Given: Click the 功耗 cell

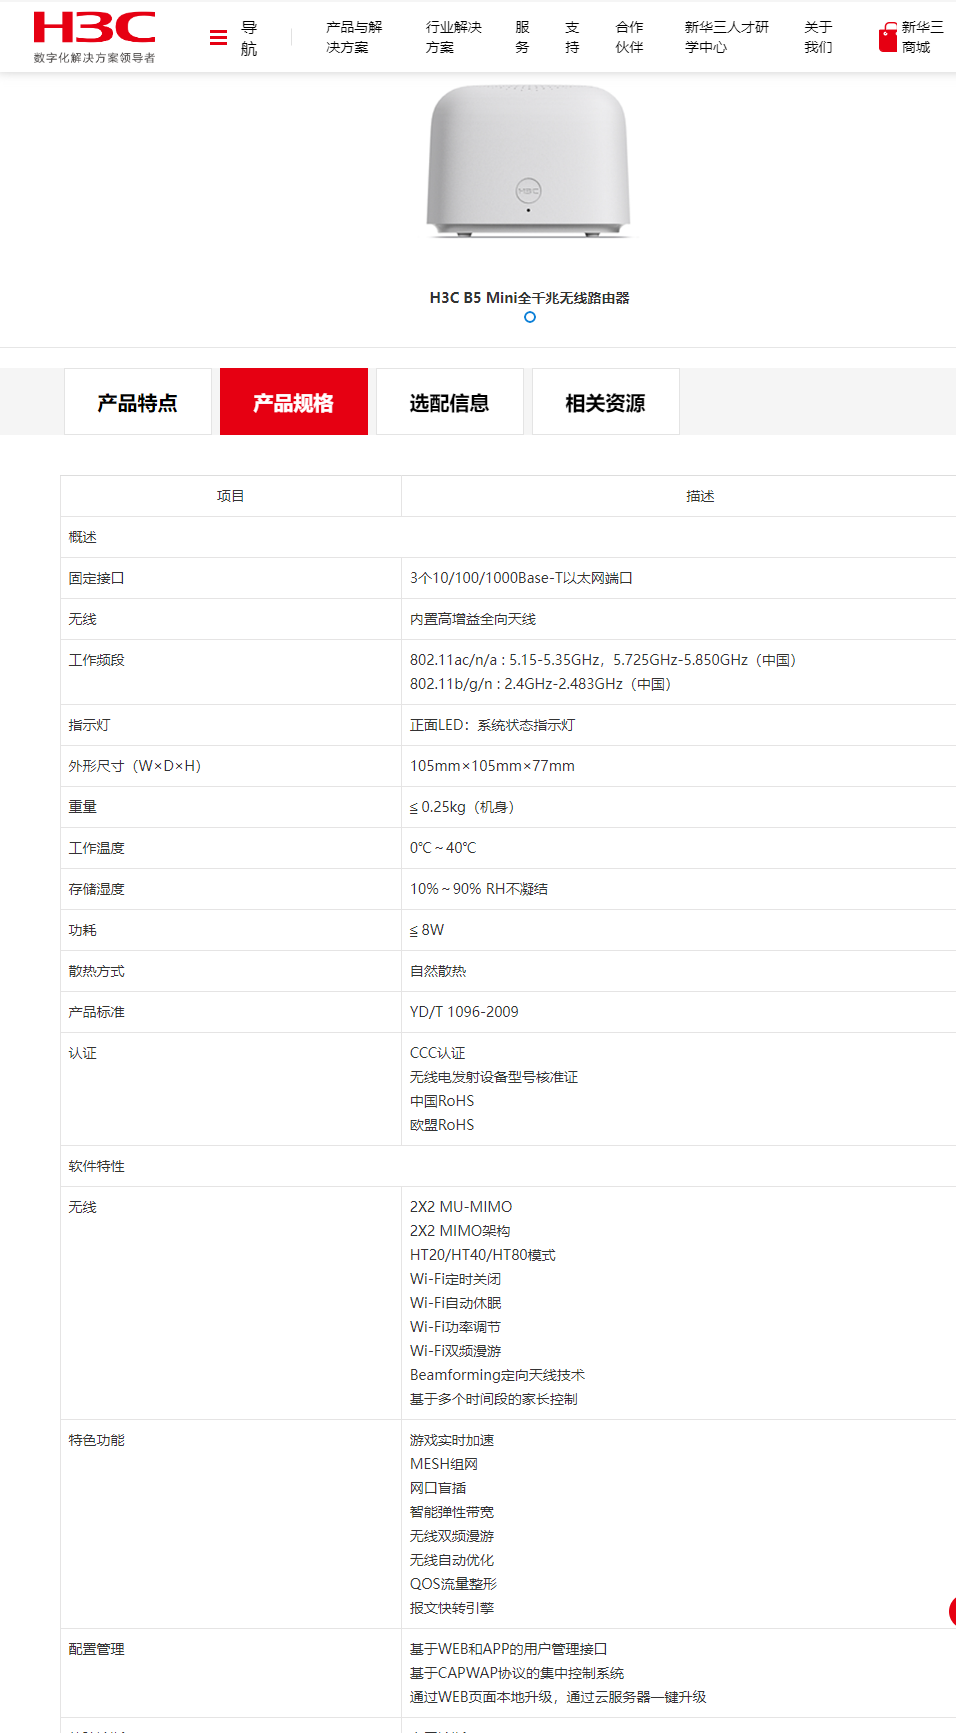Looking at the screenshot, I should [x=231, y=930].
